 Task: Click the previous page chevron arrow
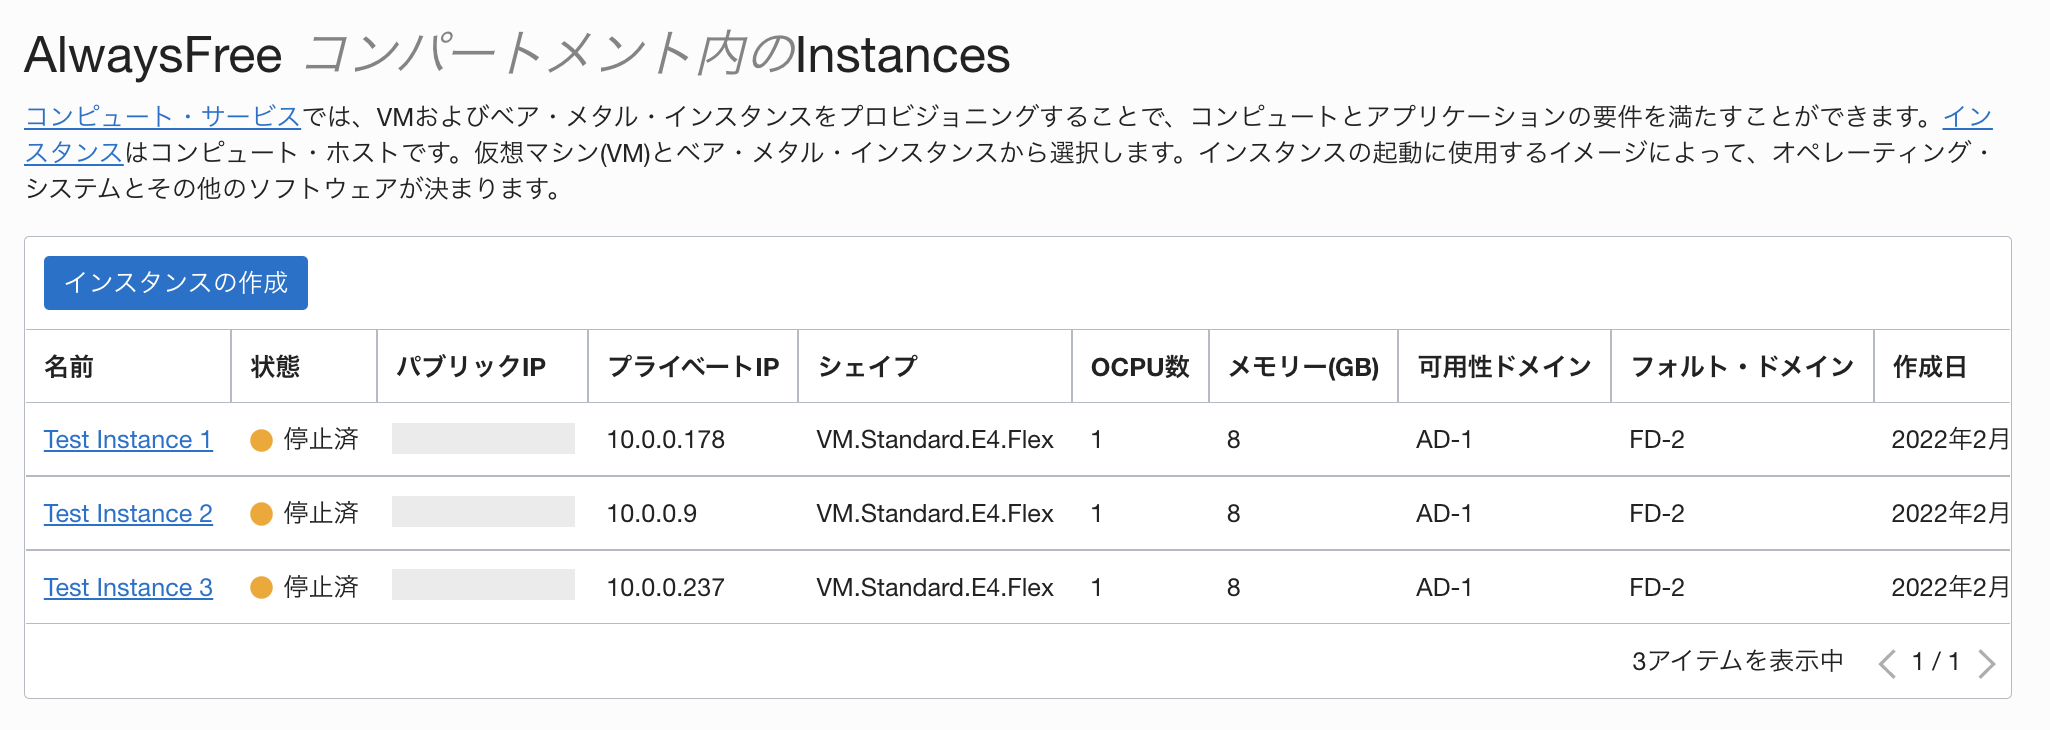[x=1886, y=662]
